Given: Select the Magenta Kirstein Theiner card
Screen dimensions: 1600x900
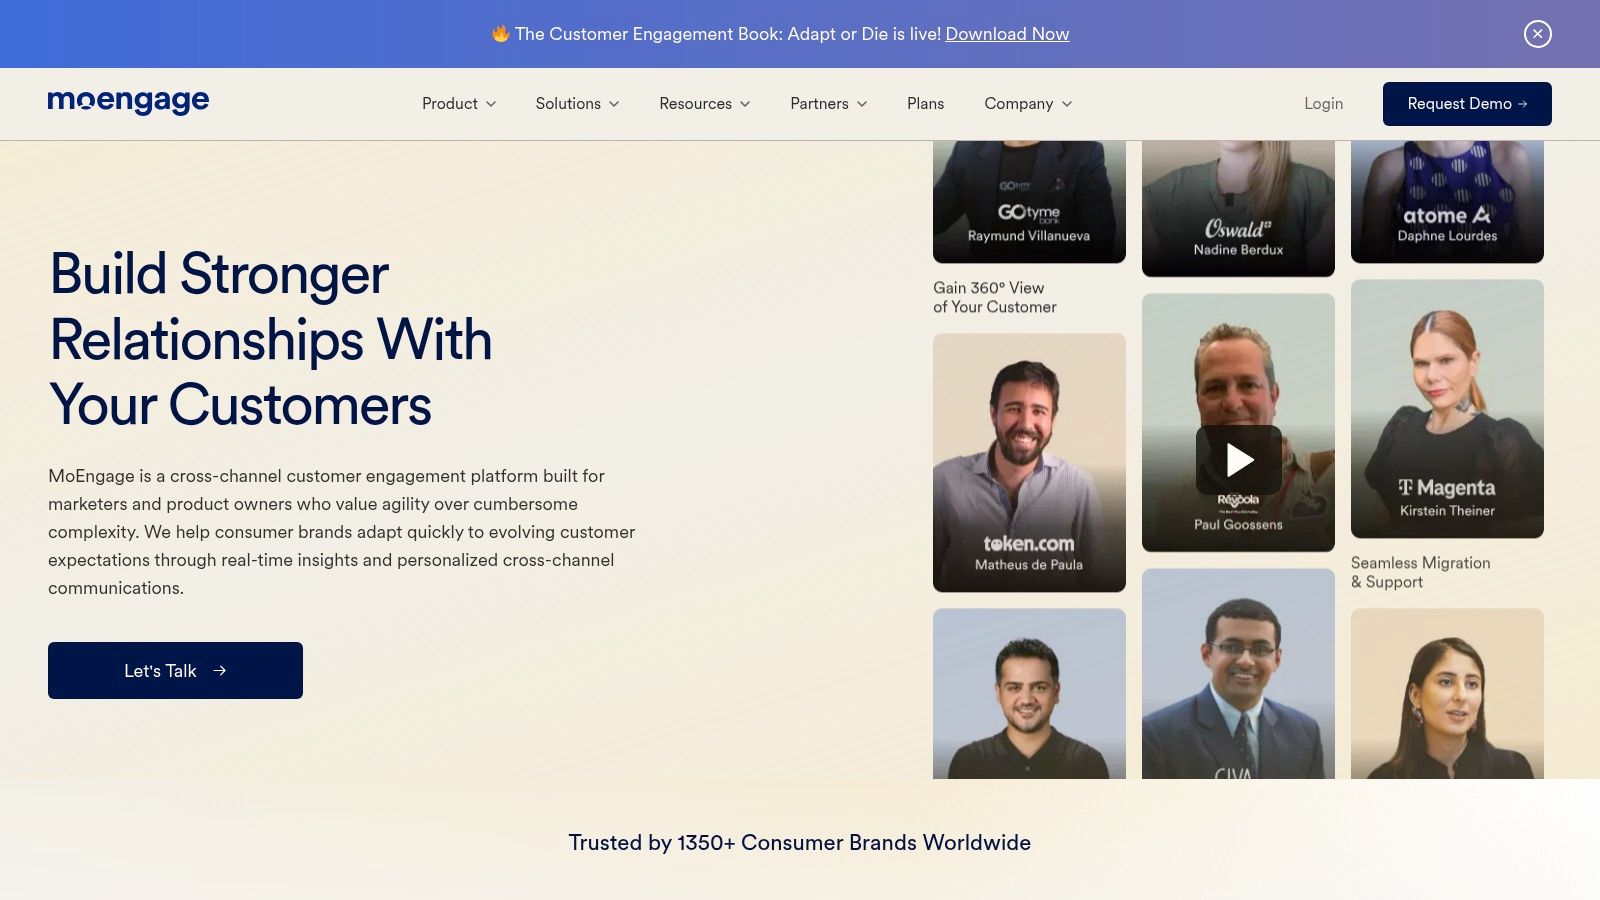Looking at the screenshot, I should 1446,408.
